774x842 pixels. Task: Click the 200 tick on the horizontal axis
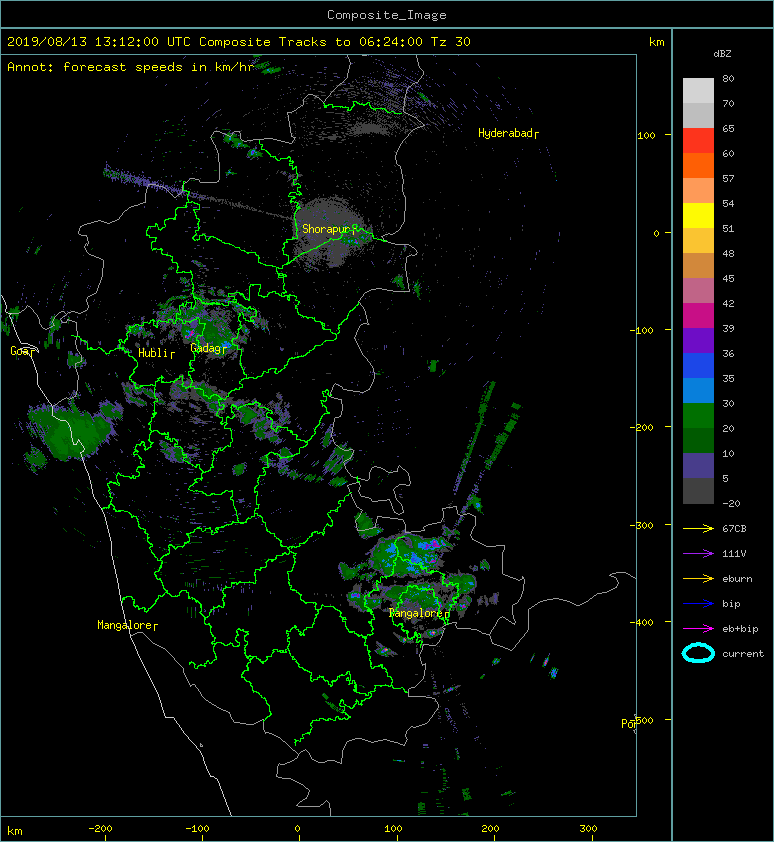pyautogui.click(x=490, y=829)
